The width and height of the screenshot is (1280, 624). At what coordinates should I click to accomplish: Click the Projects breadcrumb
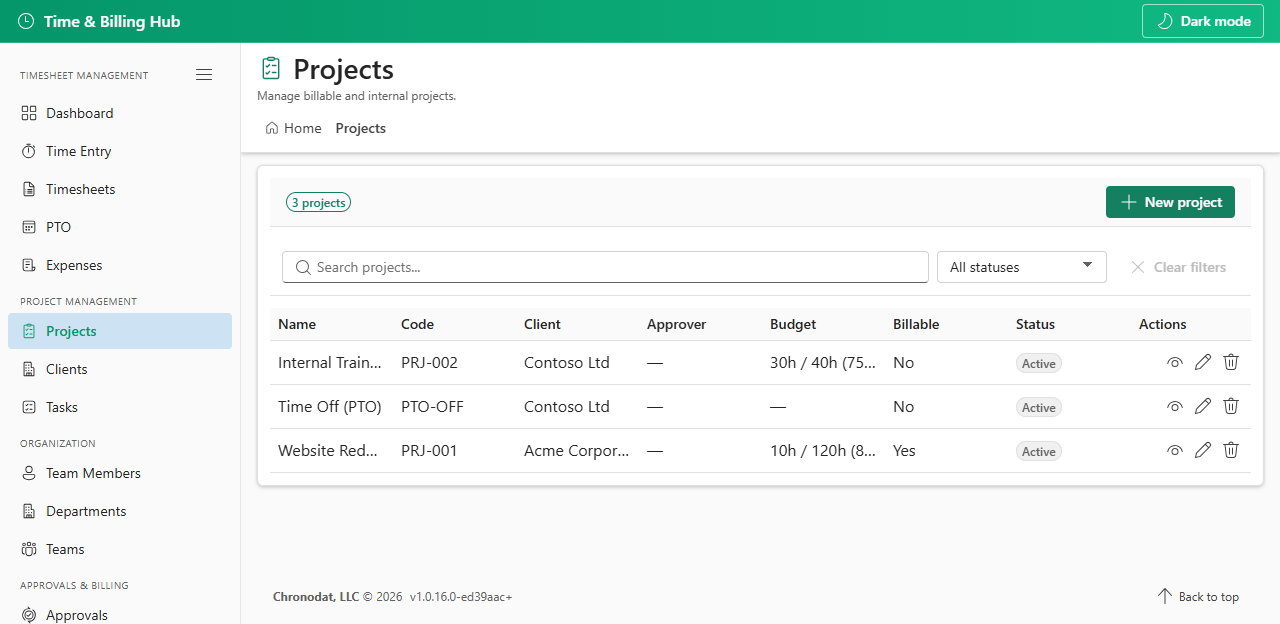click(361, 128)
